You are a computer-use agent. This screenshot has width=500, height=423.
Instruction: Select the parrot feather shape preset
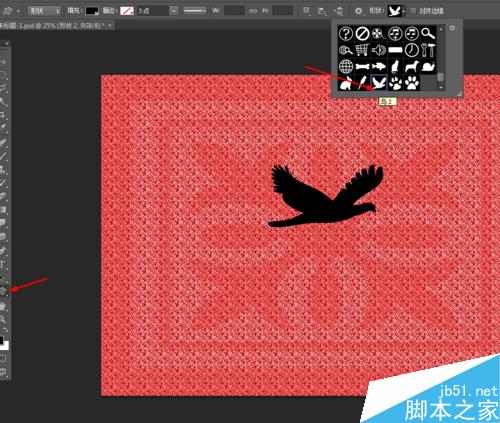362,83
